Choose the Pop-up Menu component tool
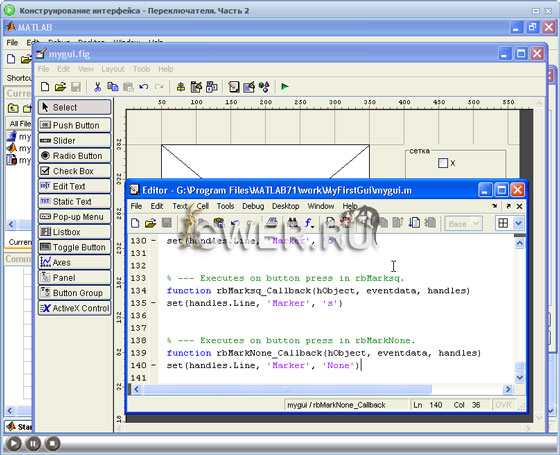 coord(75,217)
